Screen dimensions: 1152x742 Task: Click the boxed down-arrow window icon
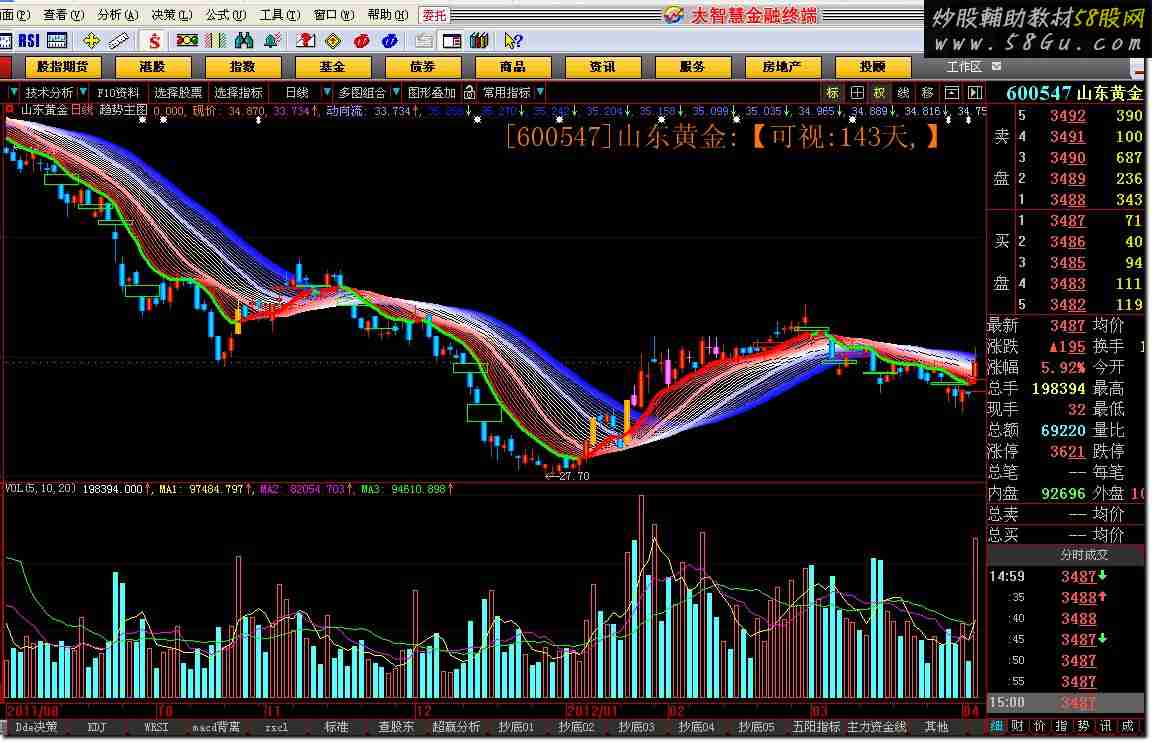click(x=951, y=93)
